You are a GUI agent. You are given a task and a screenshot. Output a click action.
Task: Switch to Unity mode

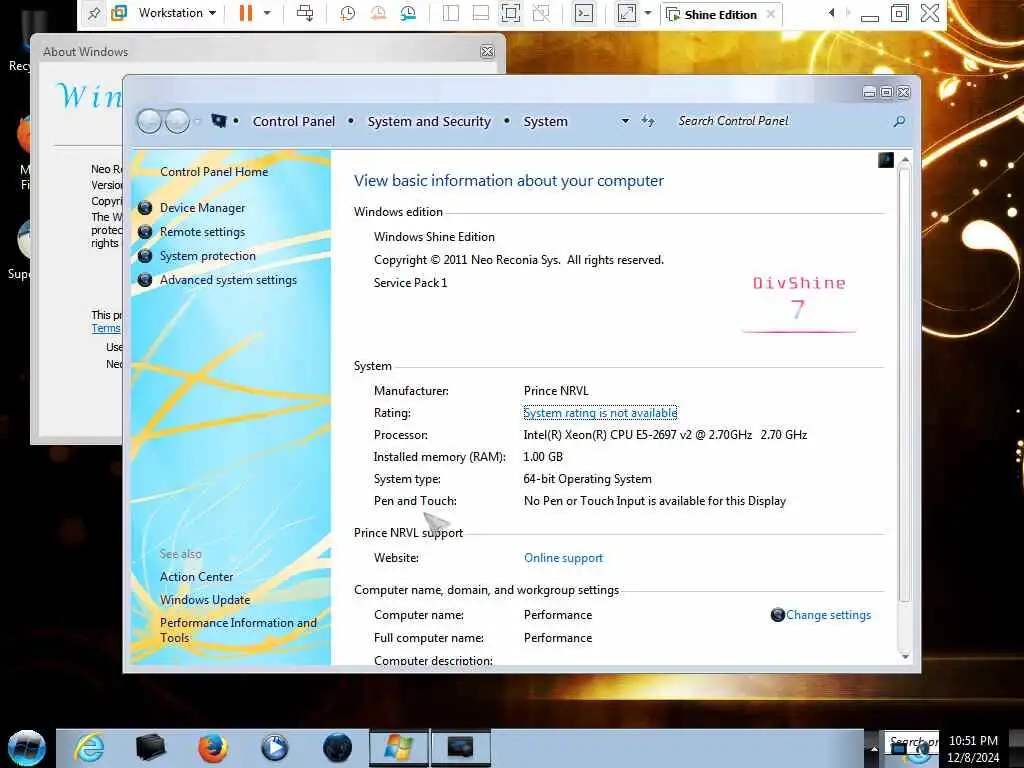541,13
